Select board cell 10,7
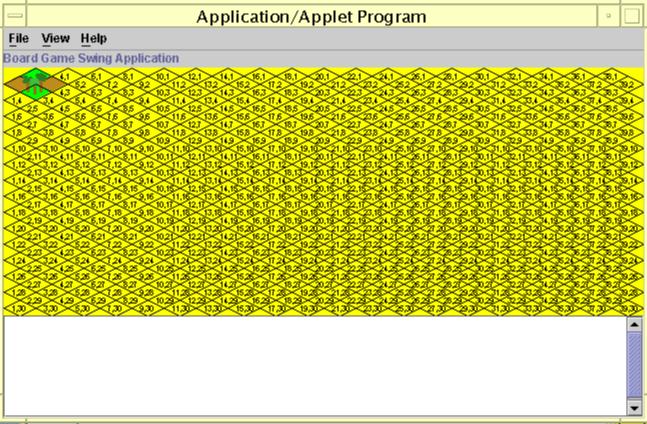Image resolution: width=647 pixels, height=424 pixels. tap(163, 124)
